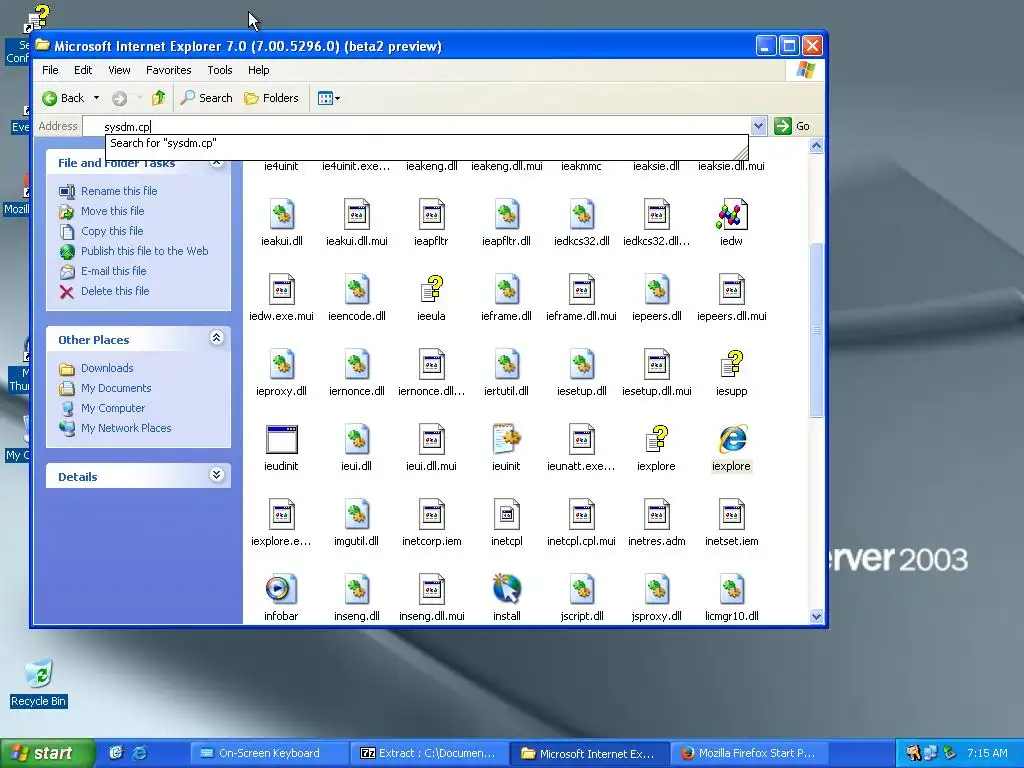Go to My Documents in Other Places
Image resolution: width=1024 pixels, height=768 pixels.
coord(116,388)
